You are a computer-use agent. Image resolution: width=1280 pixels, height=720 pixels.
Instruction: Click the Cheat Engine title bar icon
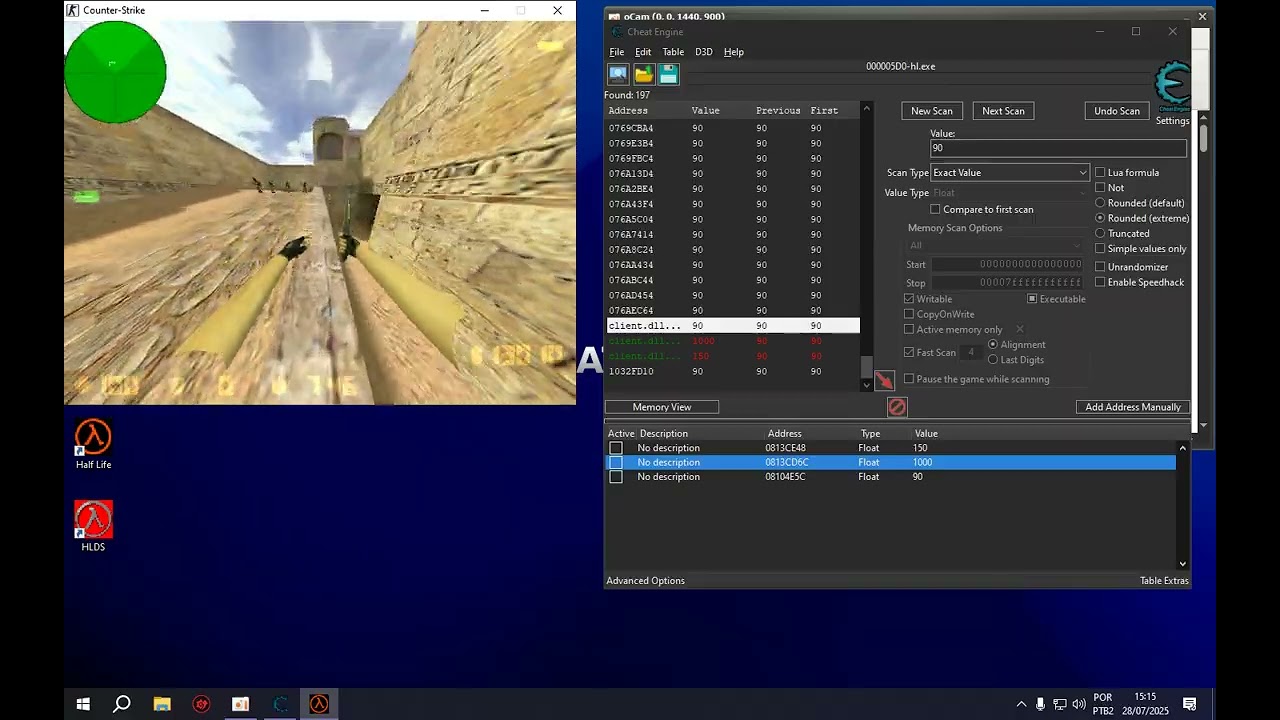[x=617, y=32]
